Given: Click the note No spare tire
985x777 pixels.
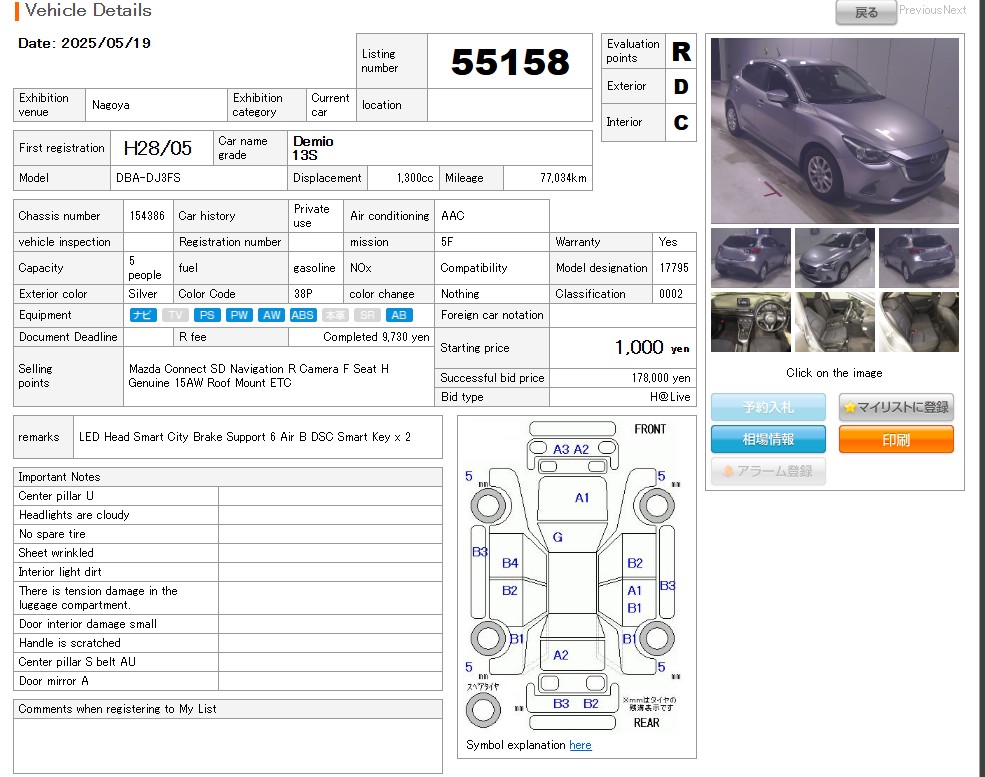Looking at the screenshot, I should [x=52, y=534].
